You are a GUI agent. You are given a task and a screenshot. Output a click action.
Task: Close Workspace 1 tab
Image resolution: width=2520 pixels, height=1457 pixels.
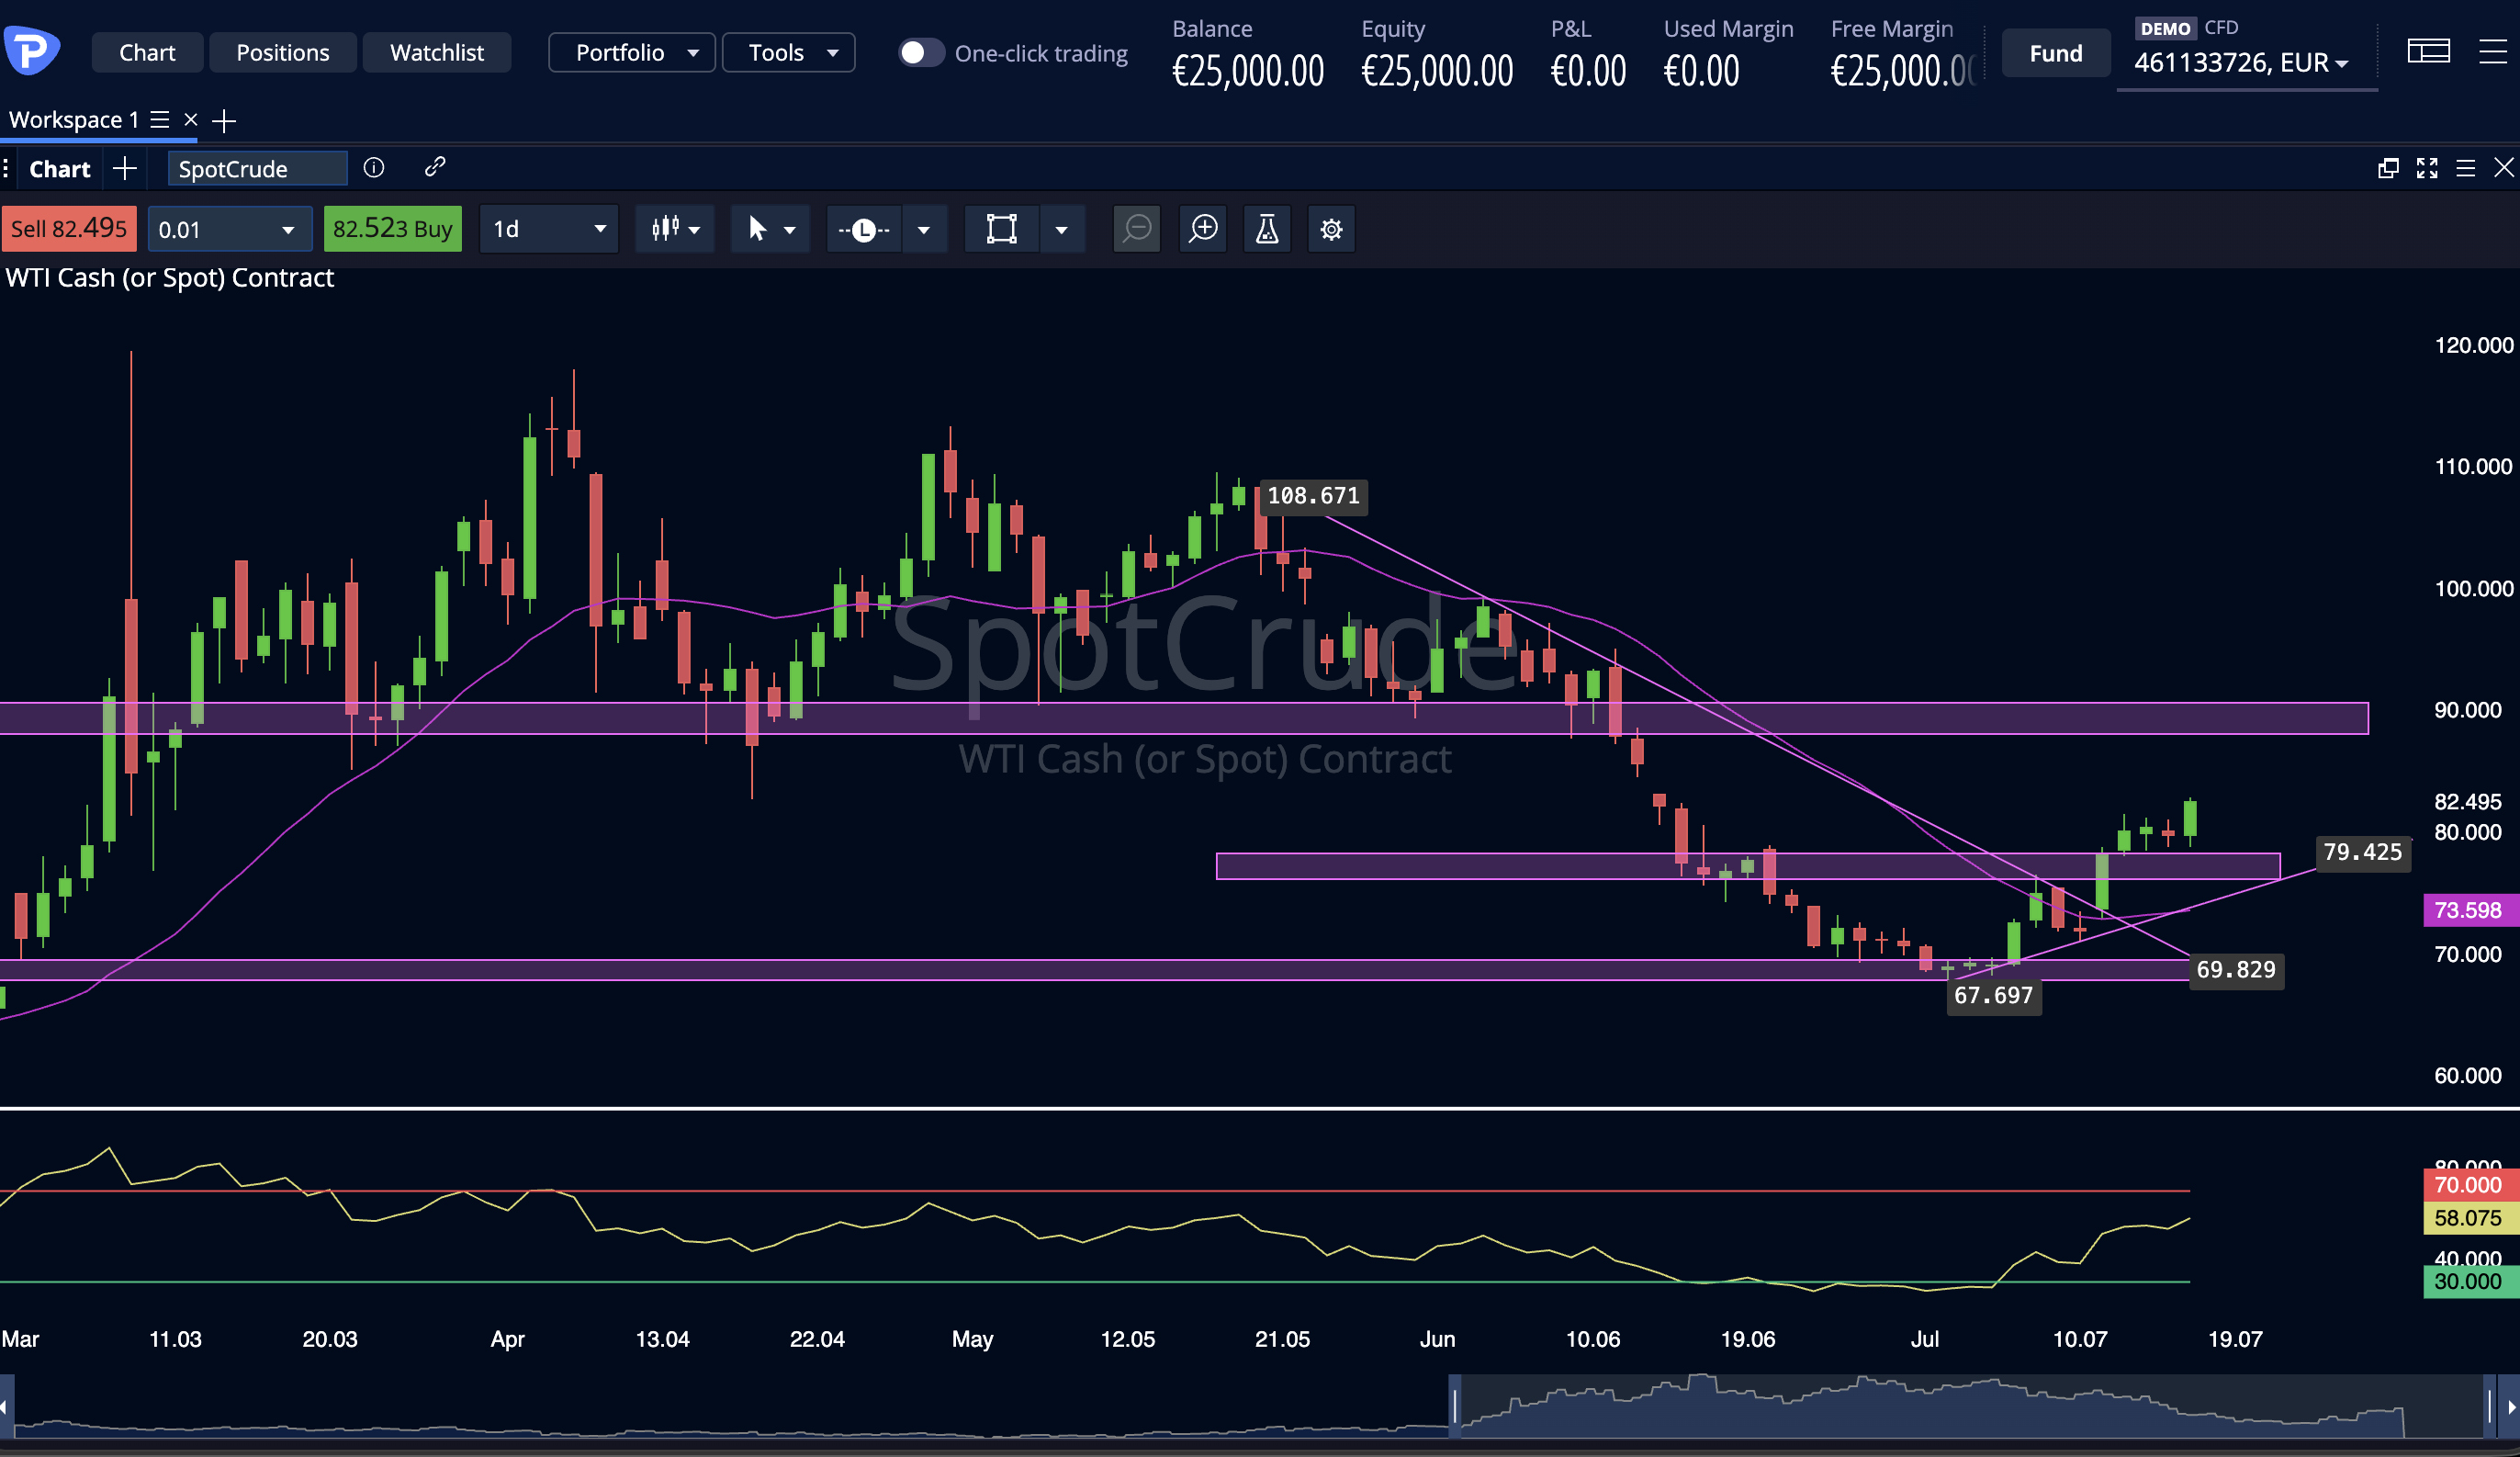(191, 120)
